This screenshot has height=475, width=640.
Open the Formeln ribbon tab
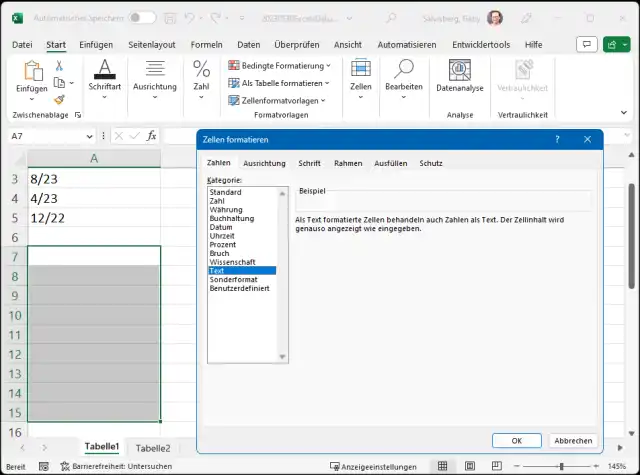coord(206,45)
